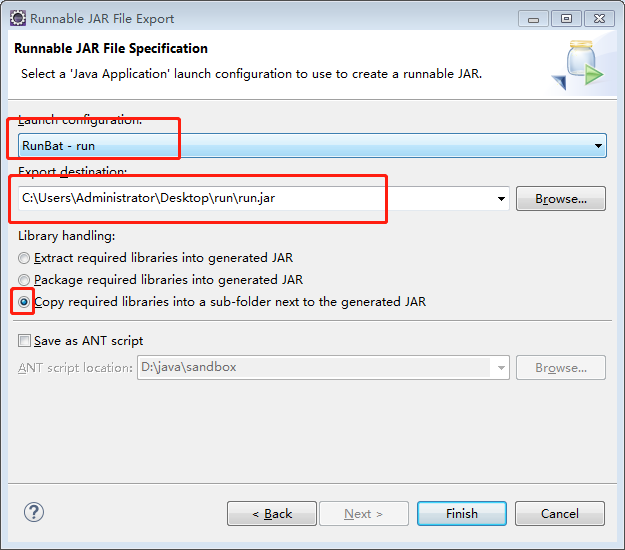
Task: Go to previous page with Back
Action: (272, 514)
